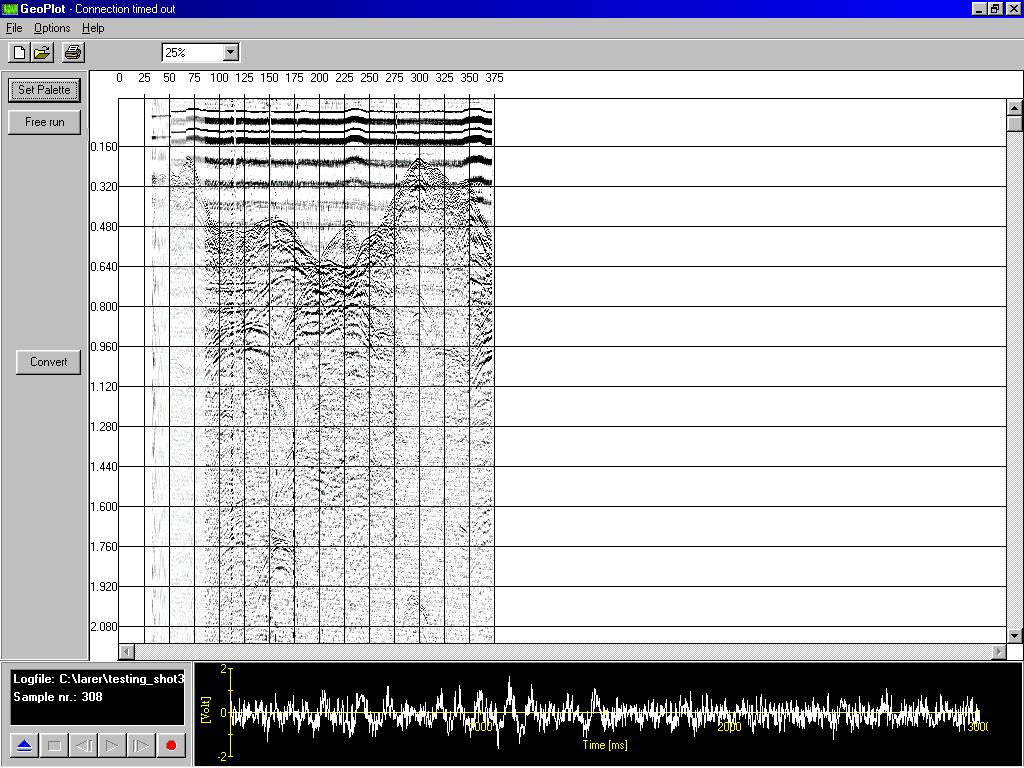Open the Help menu

93,28
